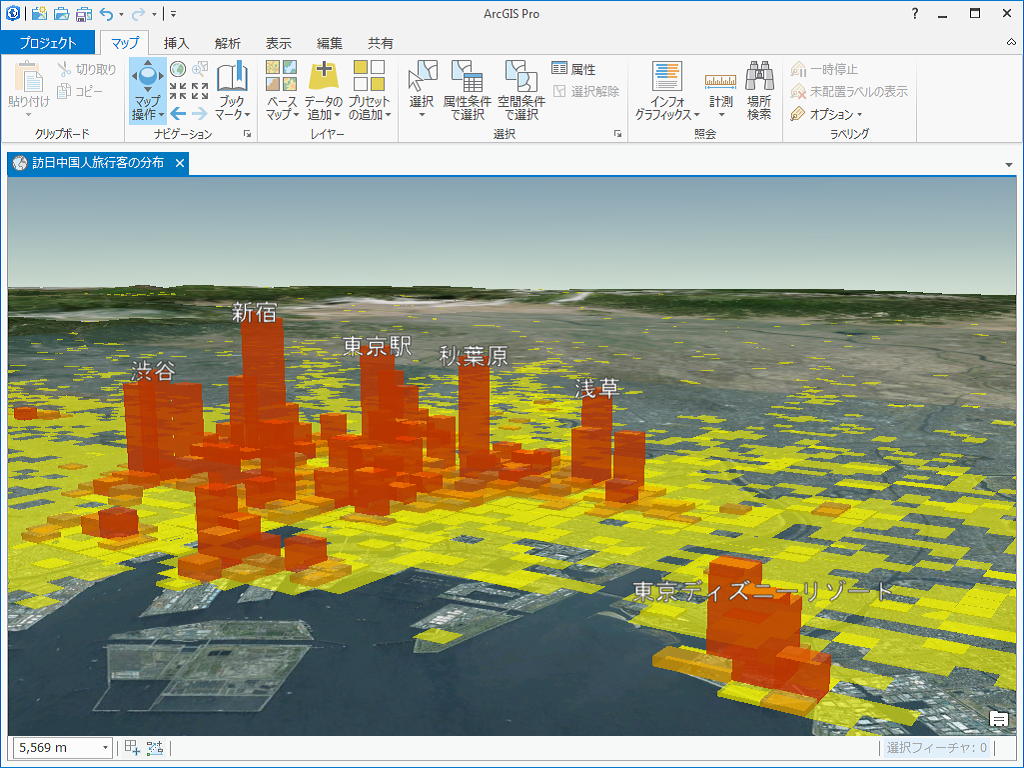Open the undo history dropdown arrow
Viewport: 1024px width, 768px height.
[121, 14]
